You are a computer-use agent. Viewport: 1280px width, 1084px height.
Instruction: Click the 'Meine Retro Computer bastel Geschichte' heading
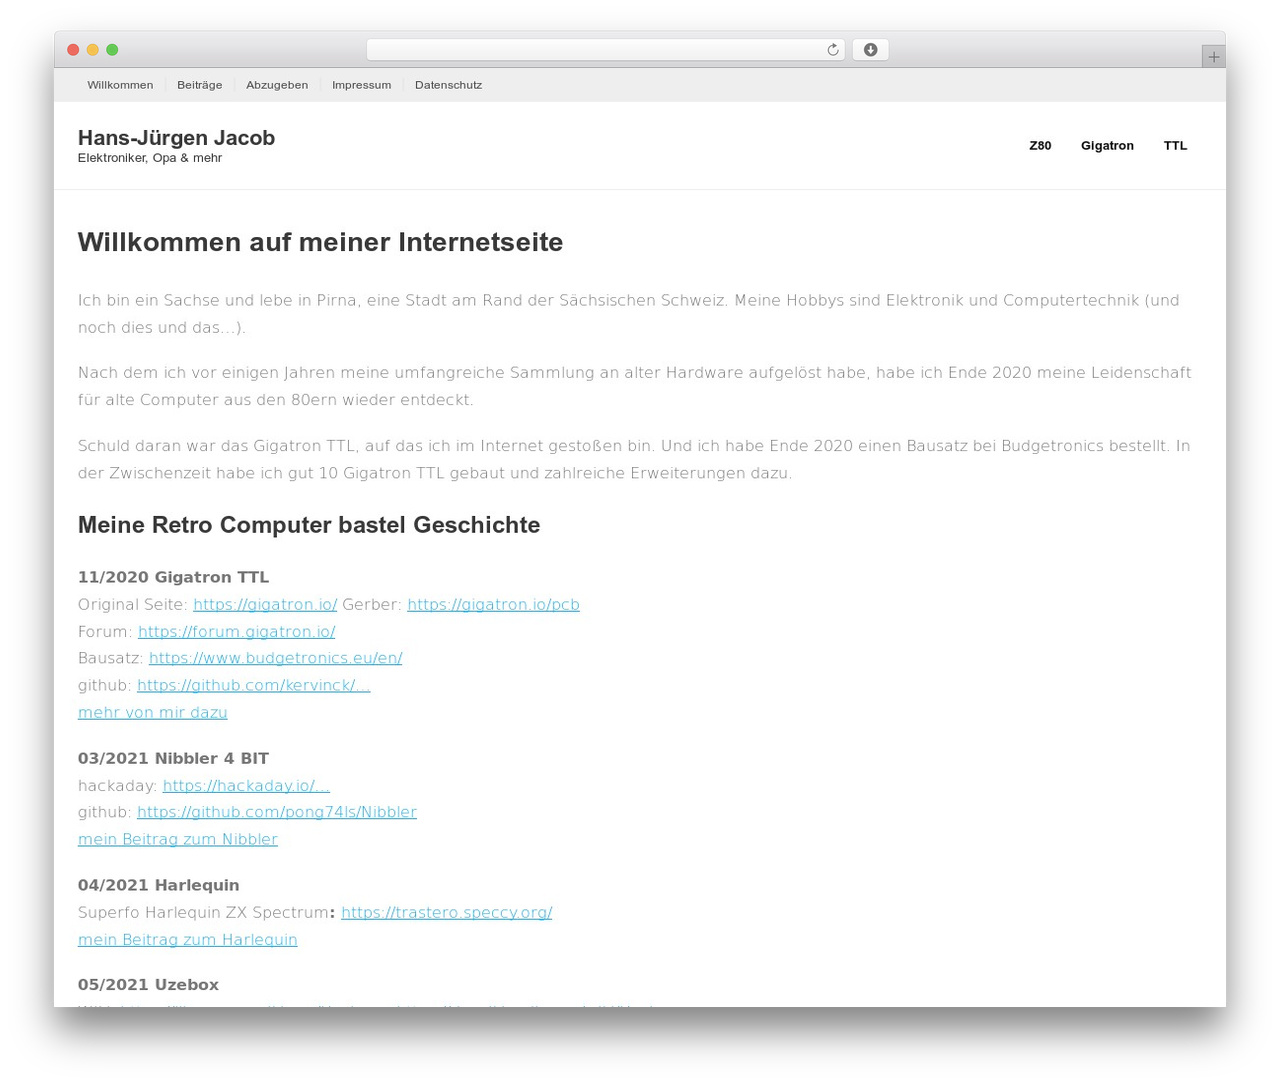point(309,525)
